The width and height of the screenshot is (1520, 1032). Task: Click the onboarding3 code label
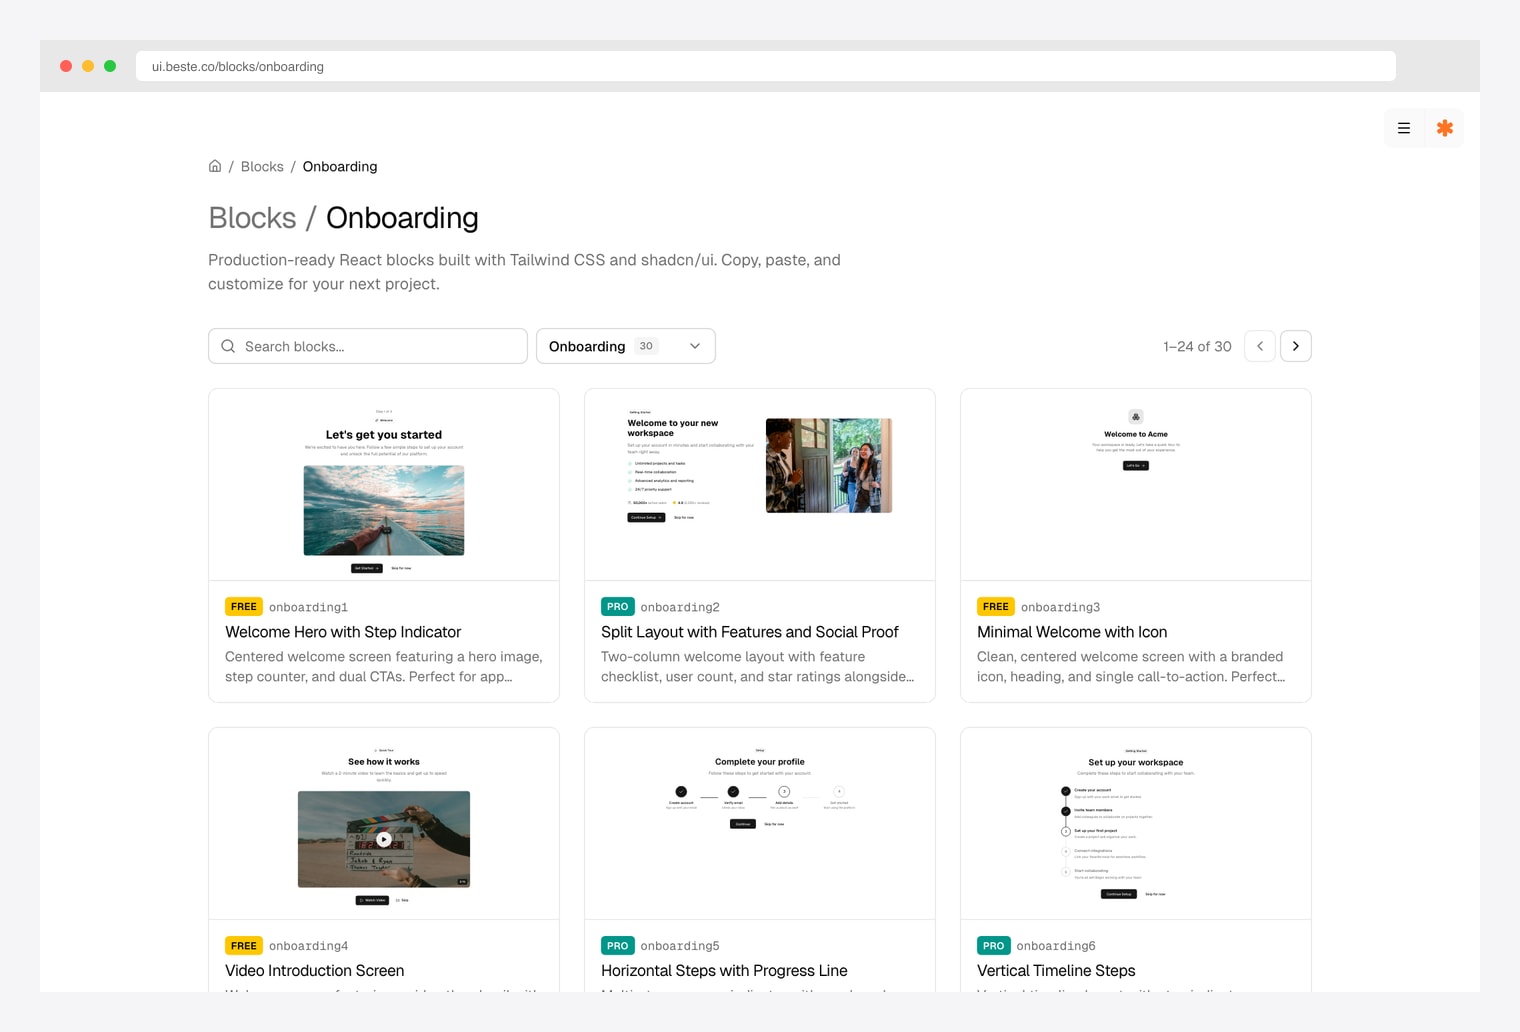pyautogui.click(x=1060, y=607)
